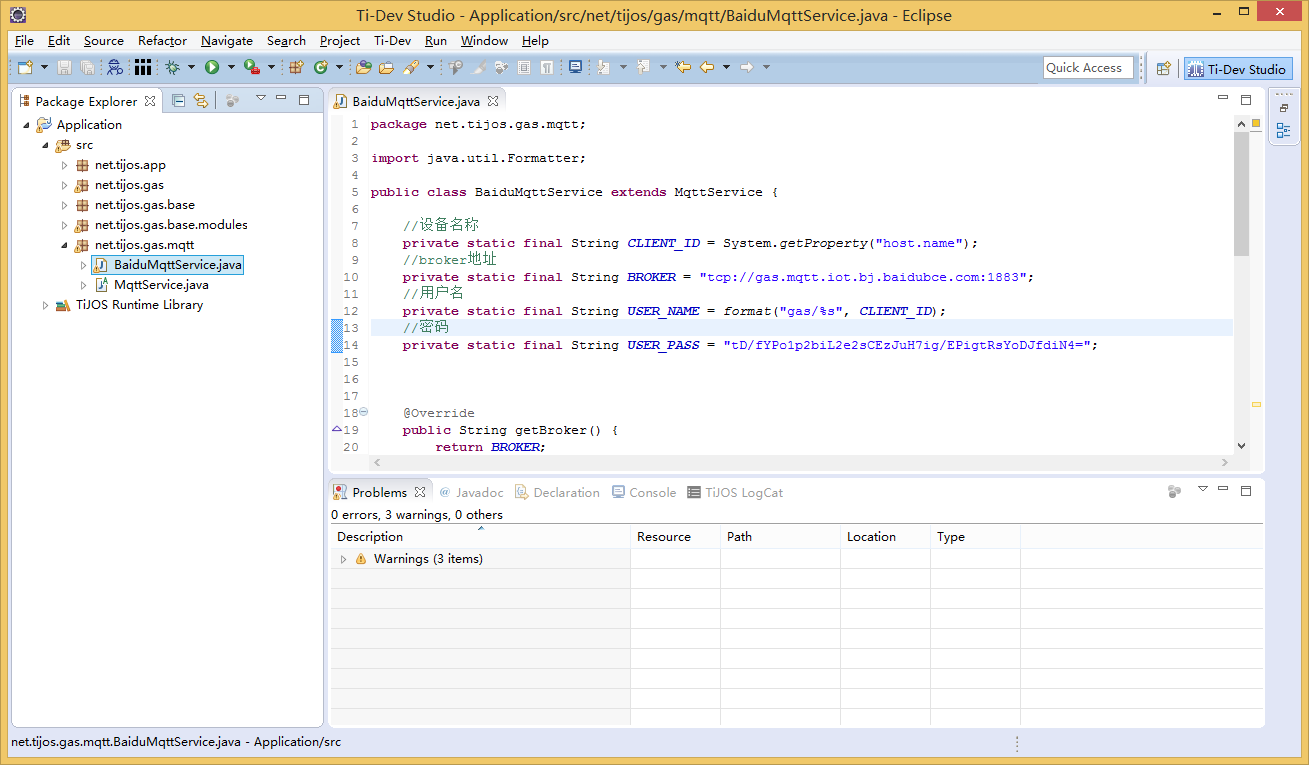This screenshot has width=1309, height=765.
Task: Click the Save All toolbar icon
Action: tap(87, 67)
